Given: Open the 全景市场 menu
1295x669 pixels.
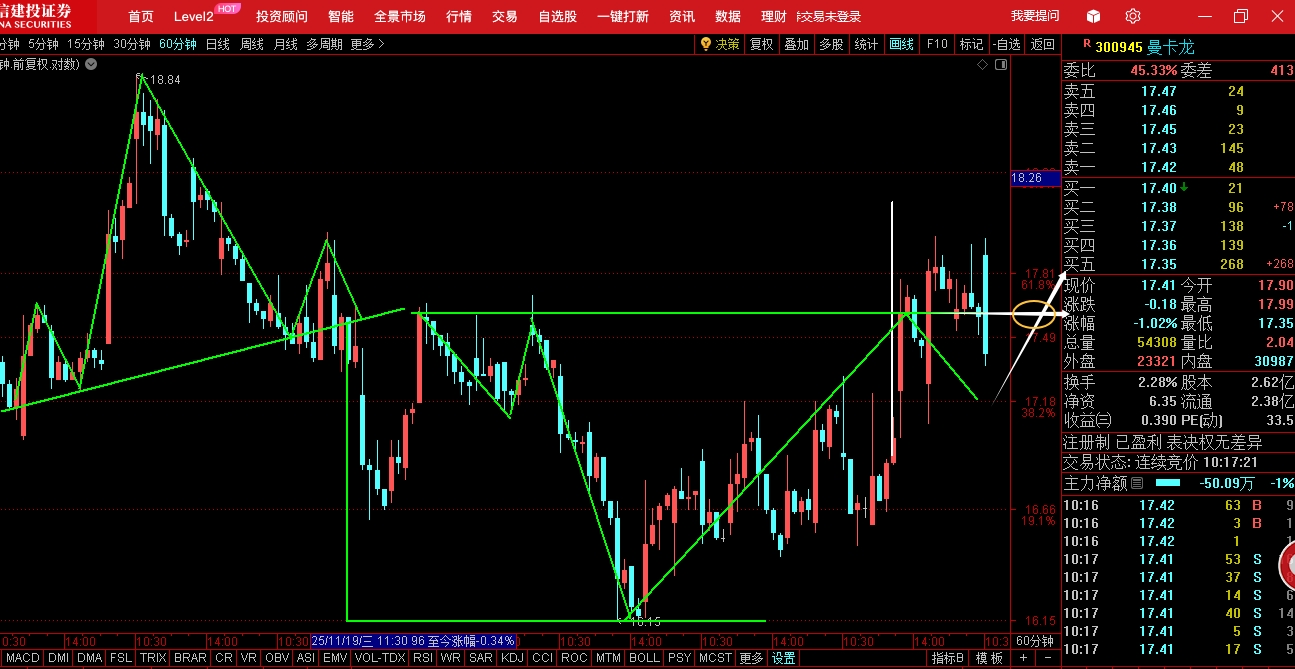Looking at the screenshot, I should coord(400,16).
